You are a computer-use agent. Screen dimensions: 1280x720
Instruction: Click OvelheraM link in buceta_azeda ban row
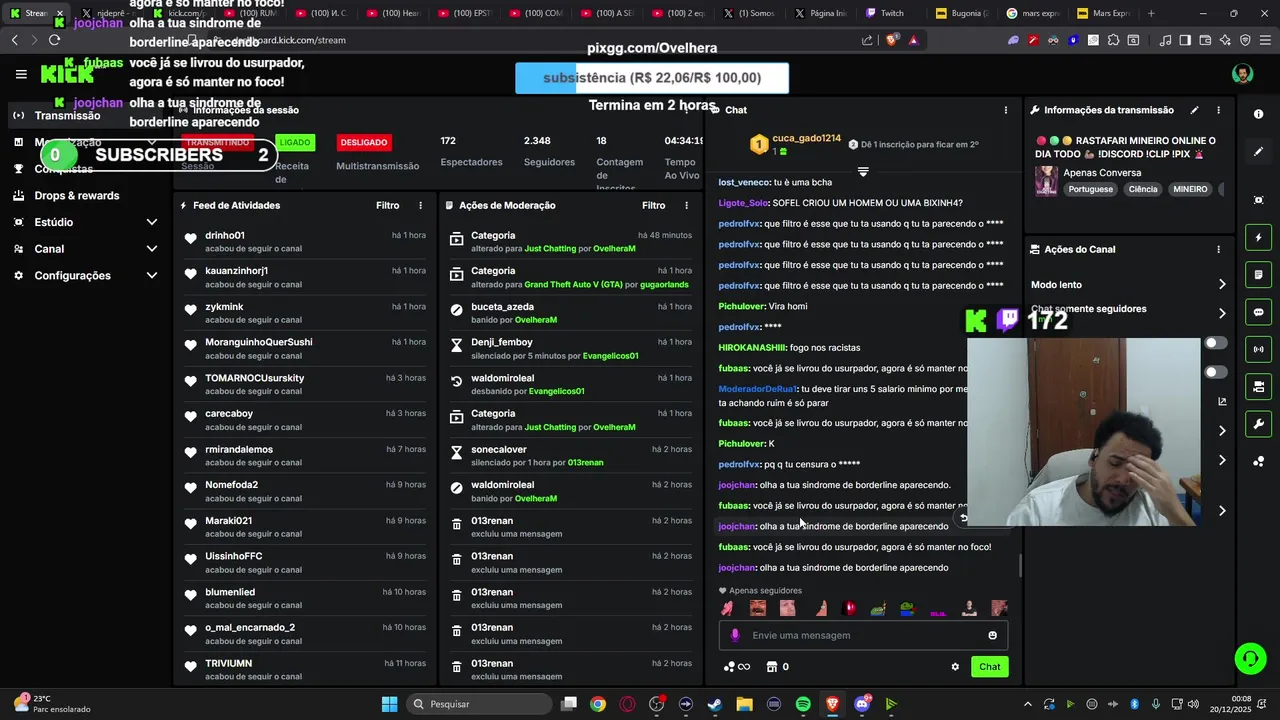tap(535, 320)
